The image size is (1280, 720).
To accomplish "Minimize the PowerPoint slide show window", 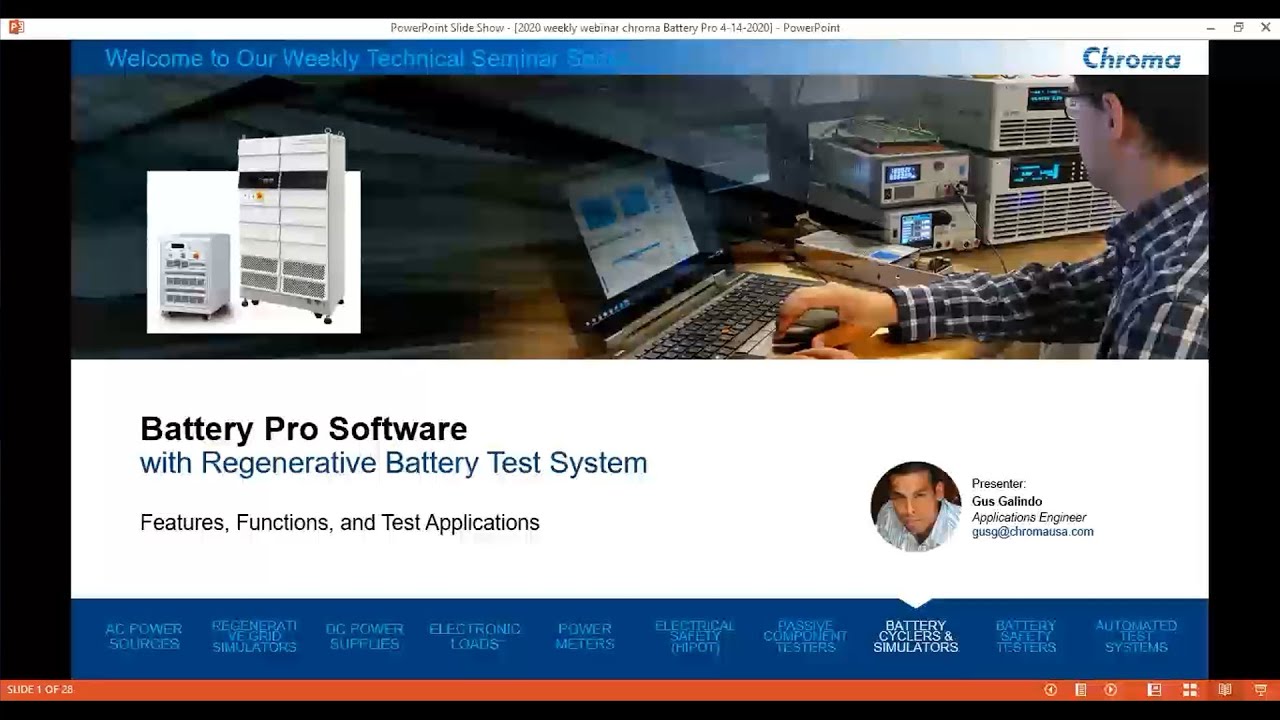I will (x=1210, y=27).
